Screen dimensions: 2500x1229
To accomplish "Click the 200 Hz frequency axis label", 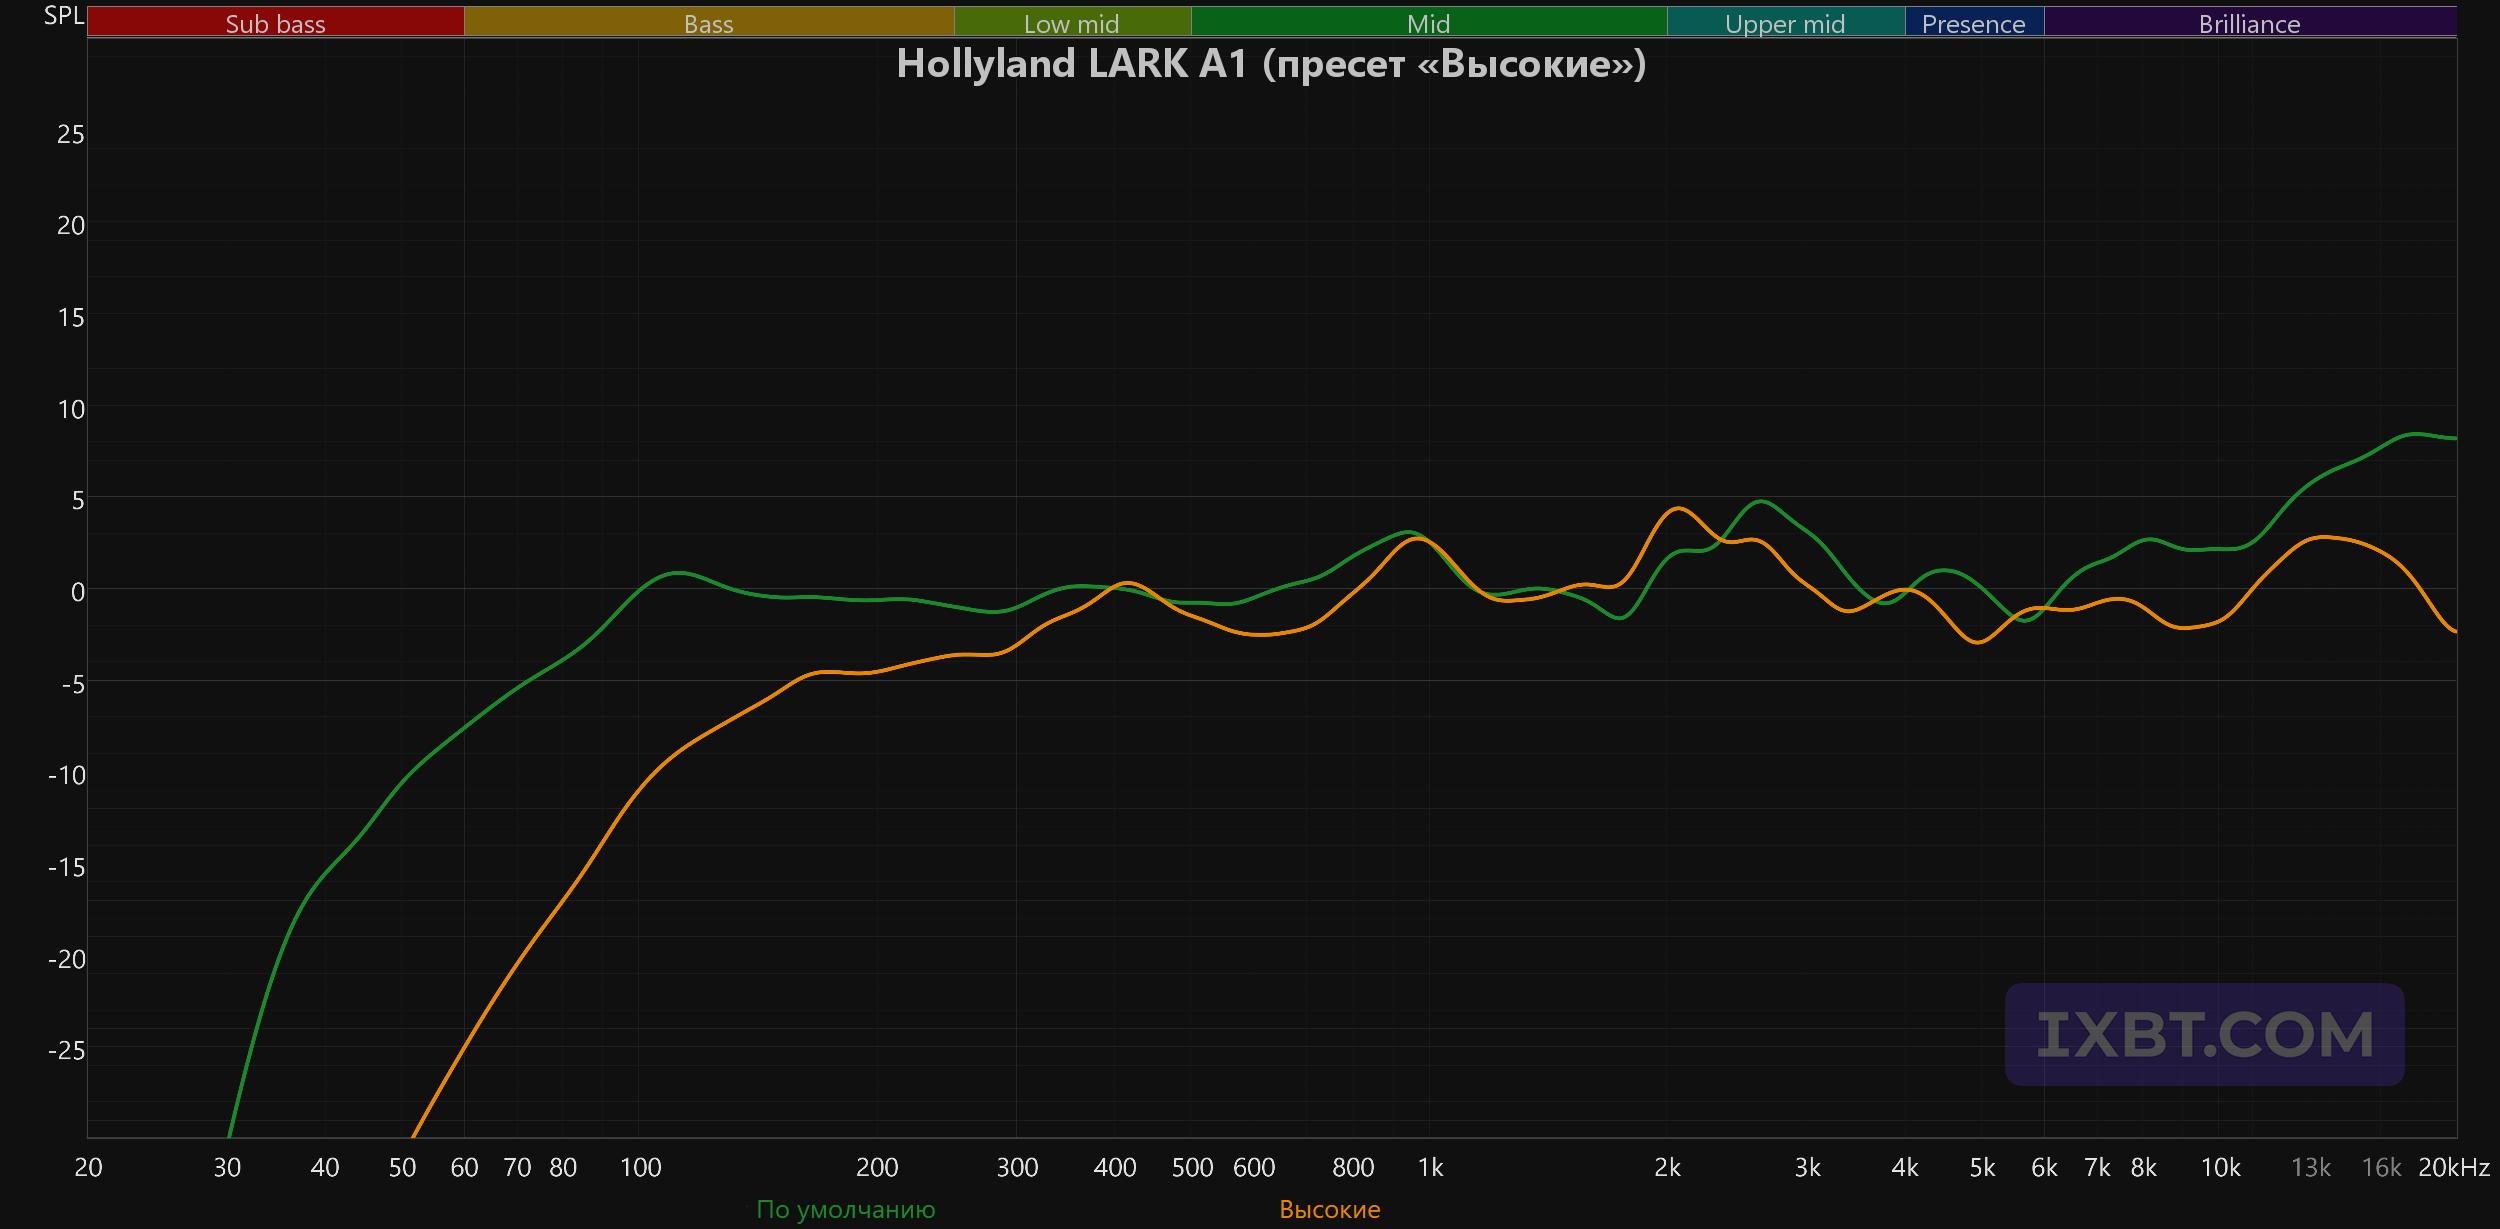I will tap(877, 1167).
